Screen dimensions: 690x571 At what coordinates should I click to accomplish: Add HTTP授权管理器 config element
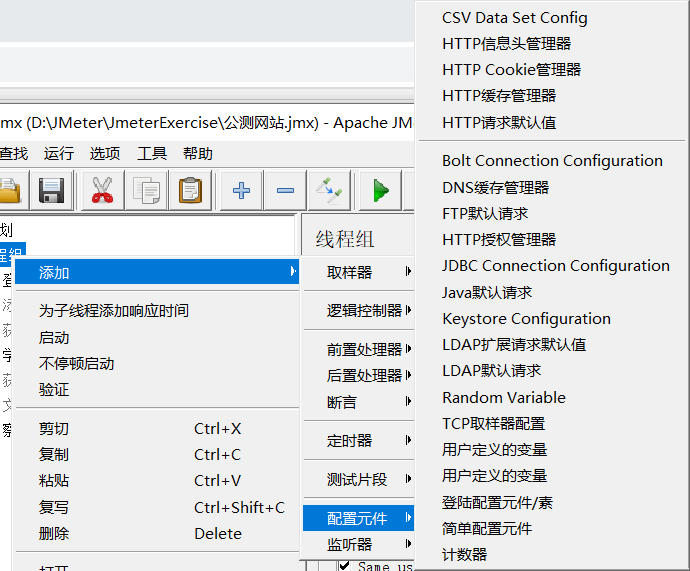point(552,239)
